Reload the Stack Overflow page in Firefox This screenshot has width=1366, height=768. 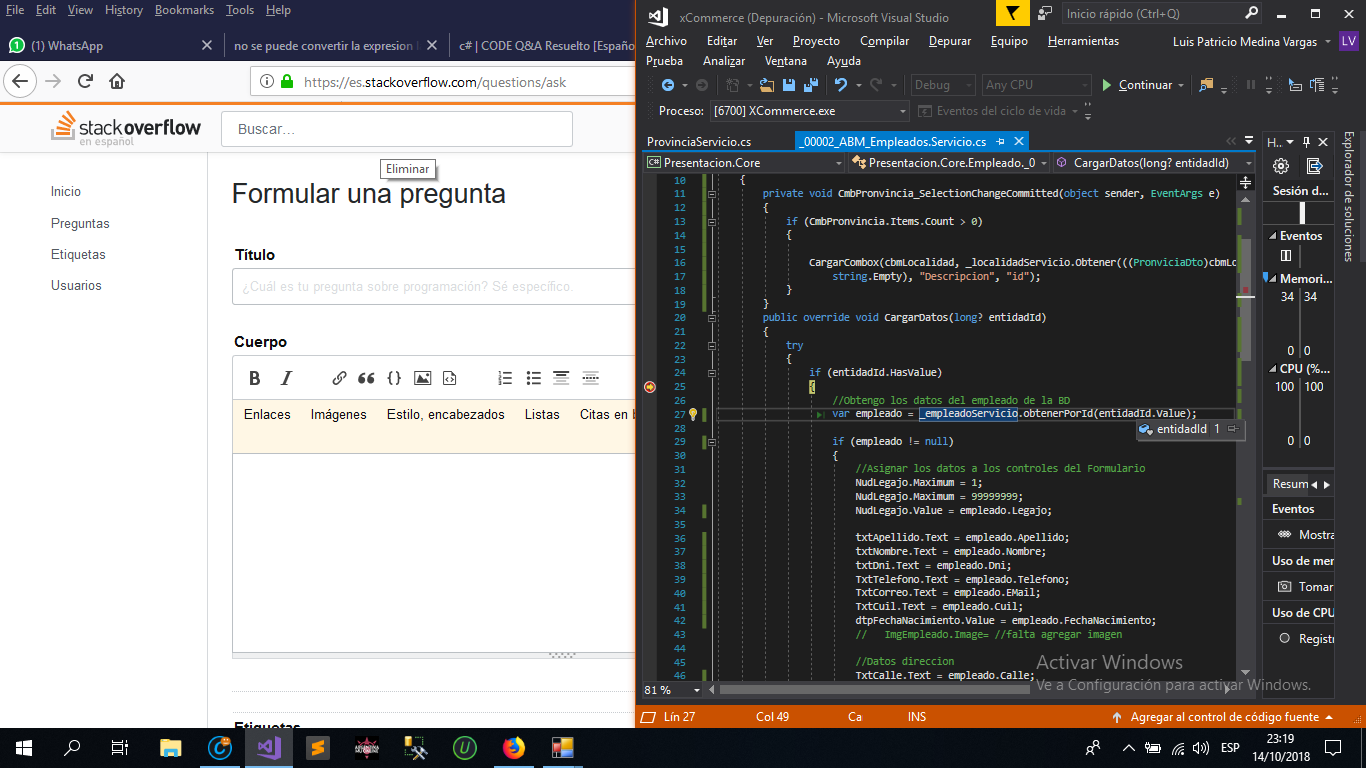(x=85, y=82)
